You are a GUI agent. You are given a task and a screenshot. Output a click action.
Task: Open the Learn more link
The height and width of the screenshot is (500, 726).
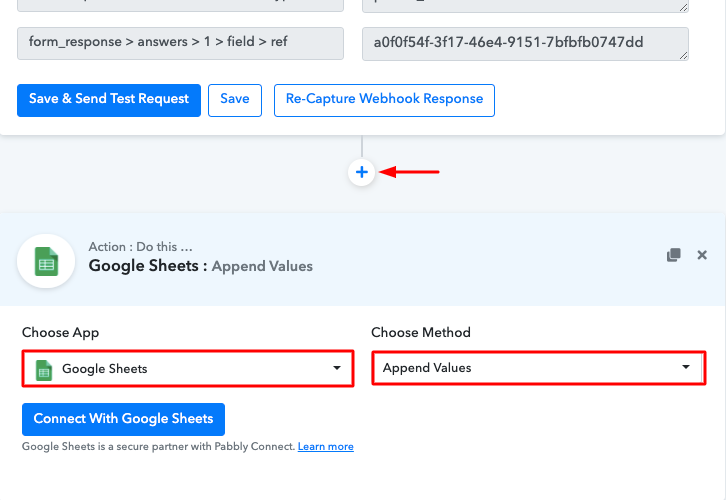coord(325,447)
